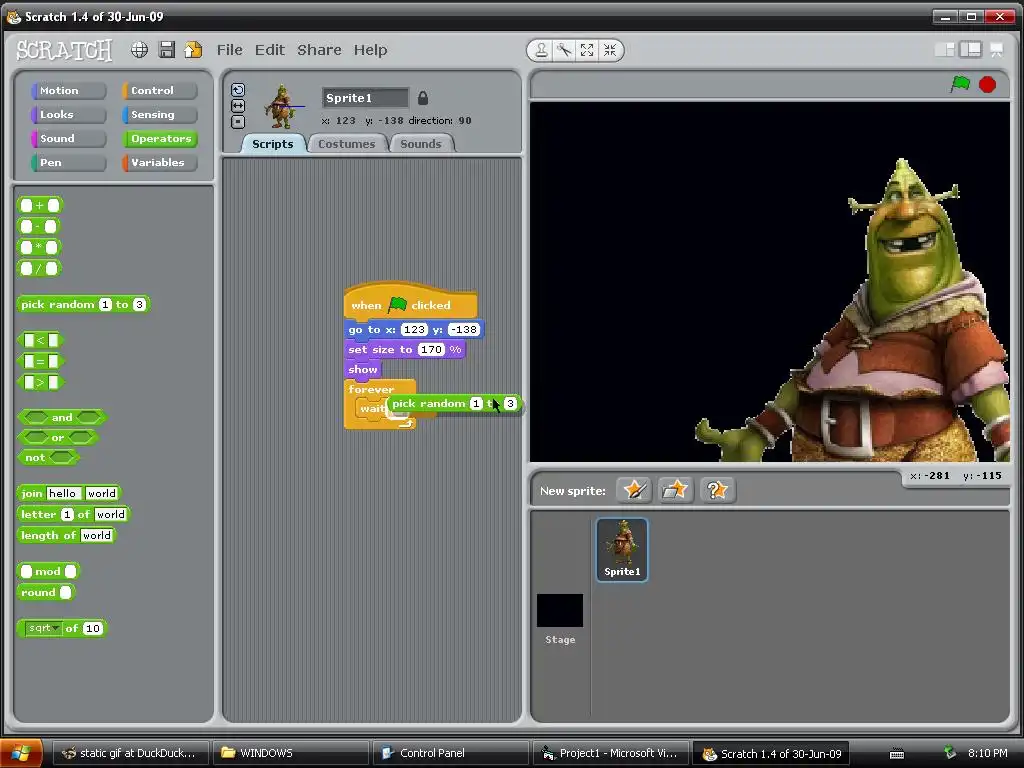Screen dimensions: 1024x768
Task: Paint a new sprite
Action: coord(634,490)
